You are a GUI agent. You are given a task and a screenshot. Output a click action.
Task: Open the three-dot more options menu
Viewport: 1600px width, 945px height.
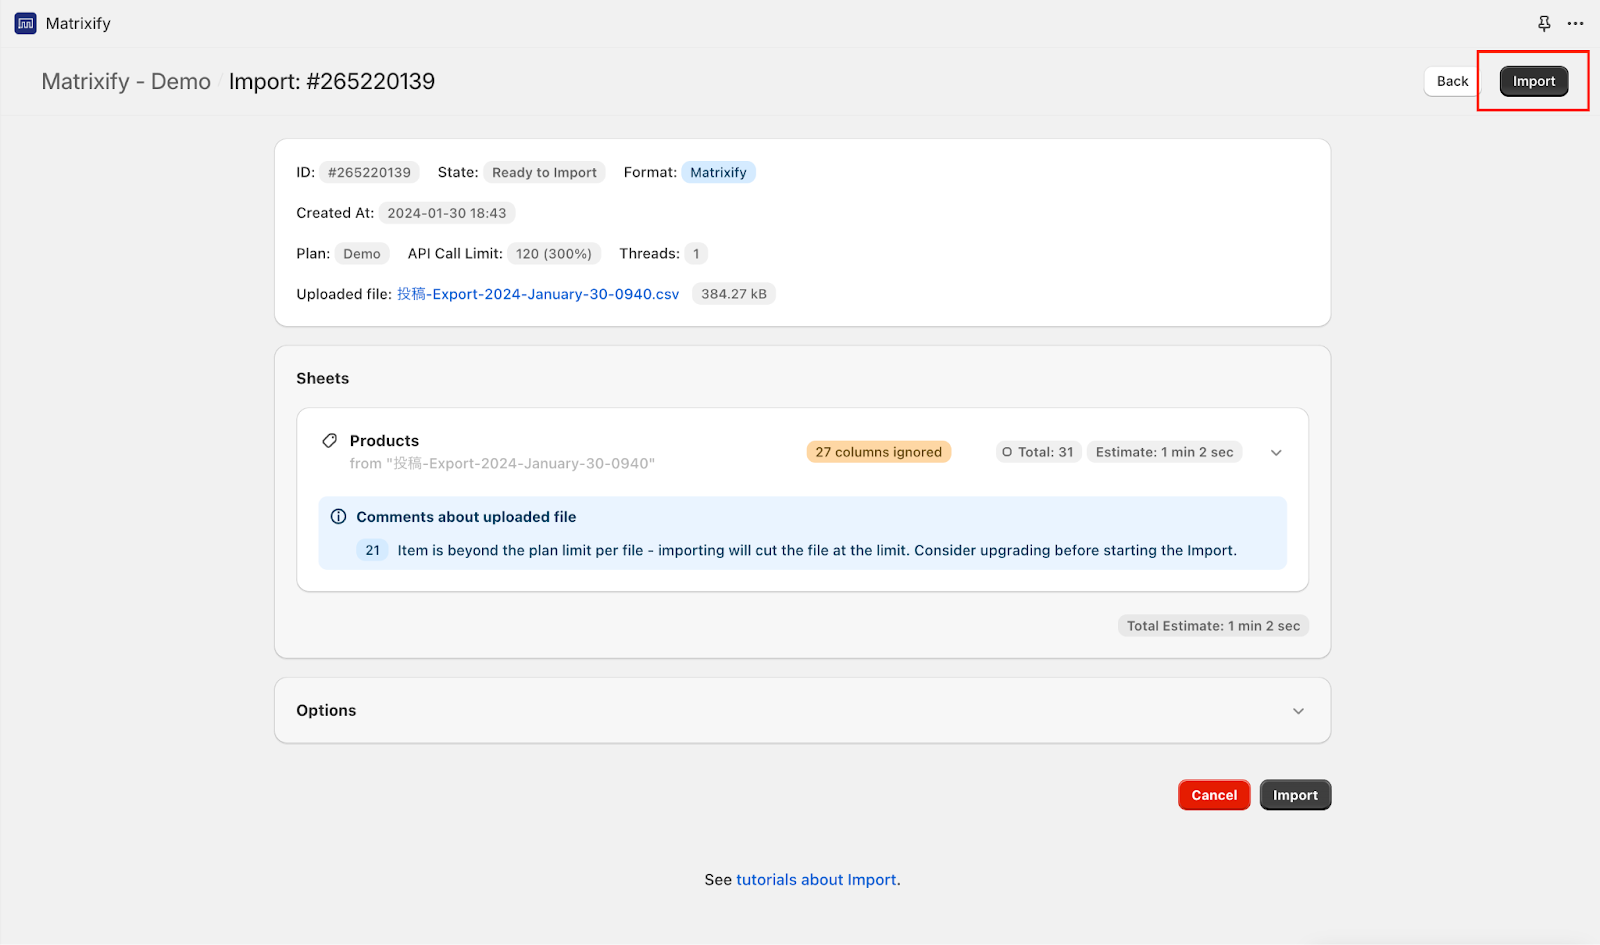[x=1575, y=23]
